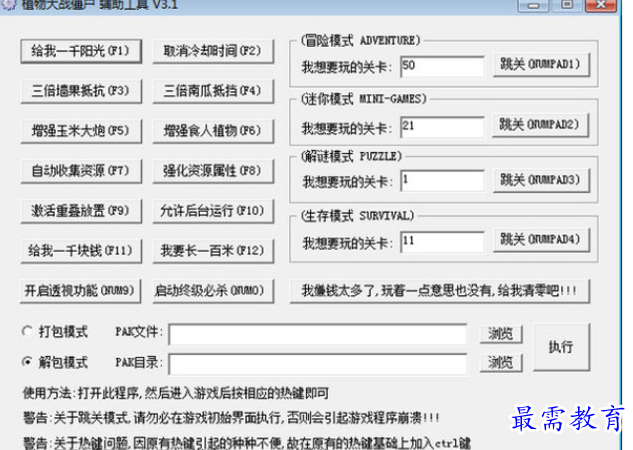The height and width of the screenshot is (450, 633).
Task: Turn on 自动收集资源 (F7)
Action: 81,171
